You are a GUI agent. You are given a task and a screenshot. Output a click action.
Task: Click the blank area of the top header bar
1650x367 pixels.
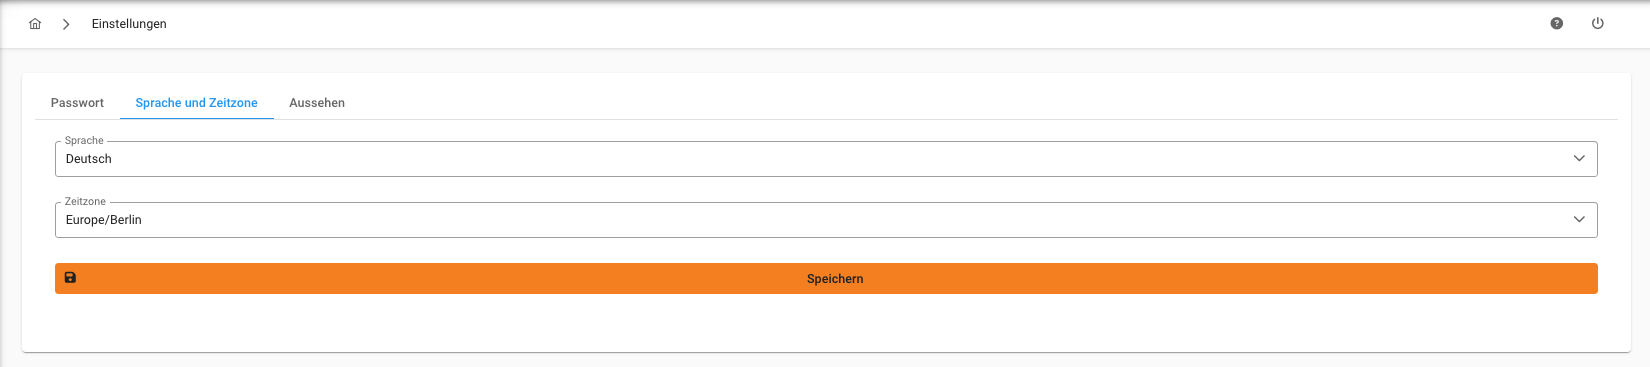coord(850,24)
